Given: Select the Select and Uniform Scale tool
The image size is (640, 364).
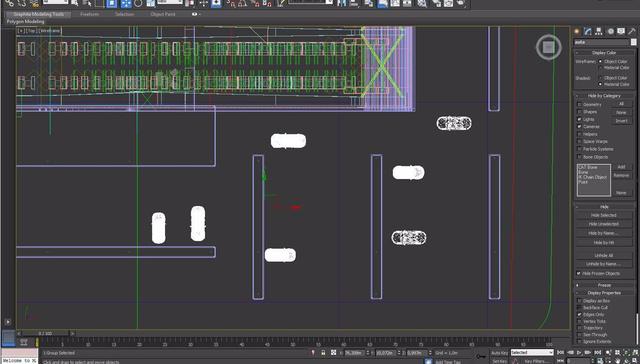Looking at the screenshot, I should (151, 3).
